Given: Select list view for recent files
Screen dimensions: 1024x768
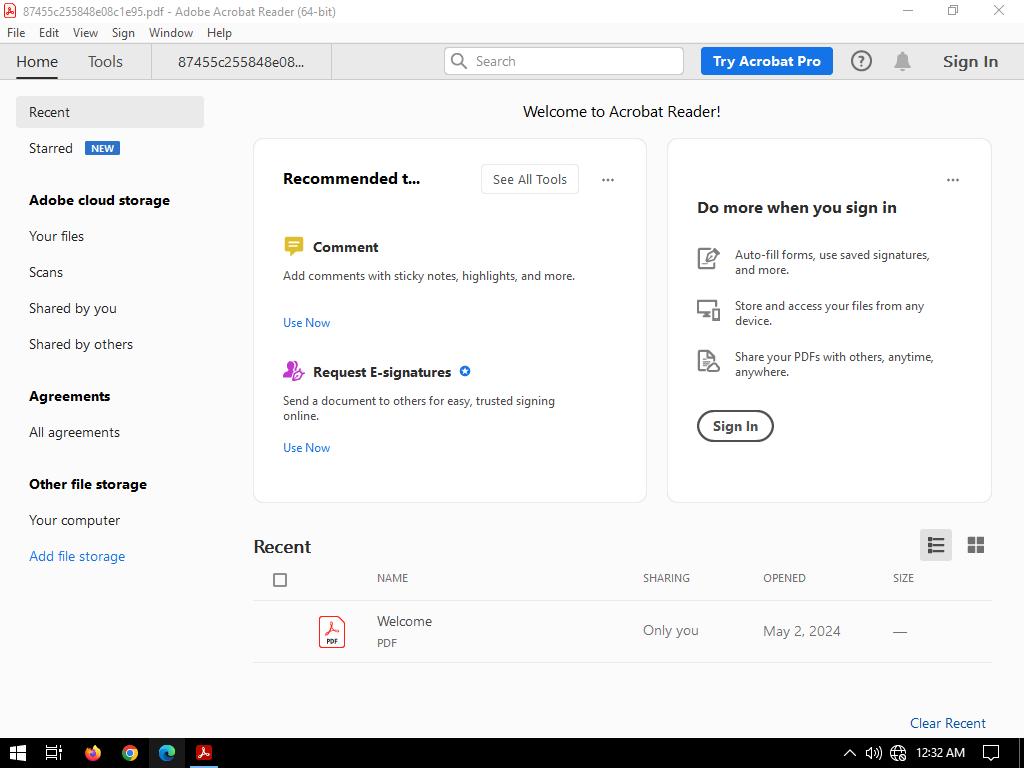Looking at the screenshot, I should (x=936, y=545).
